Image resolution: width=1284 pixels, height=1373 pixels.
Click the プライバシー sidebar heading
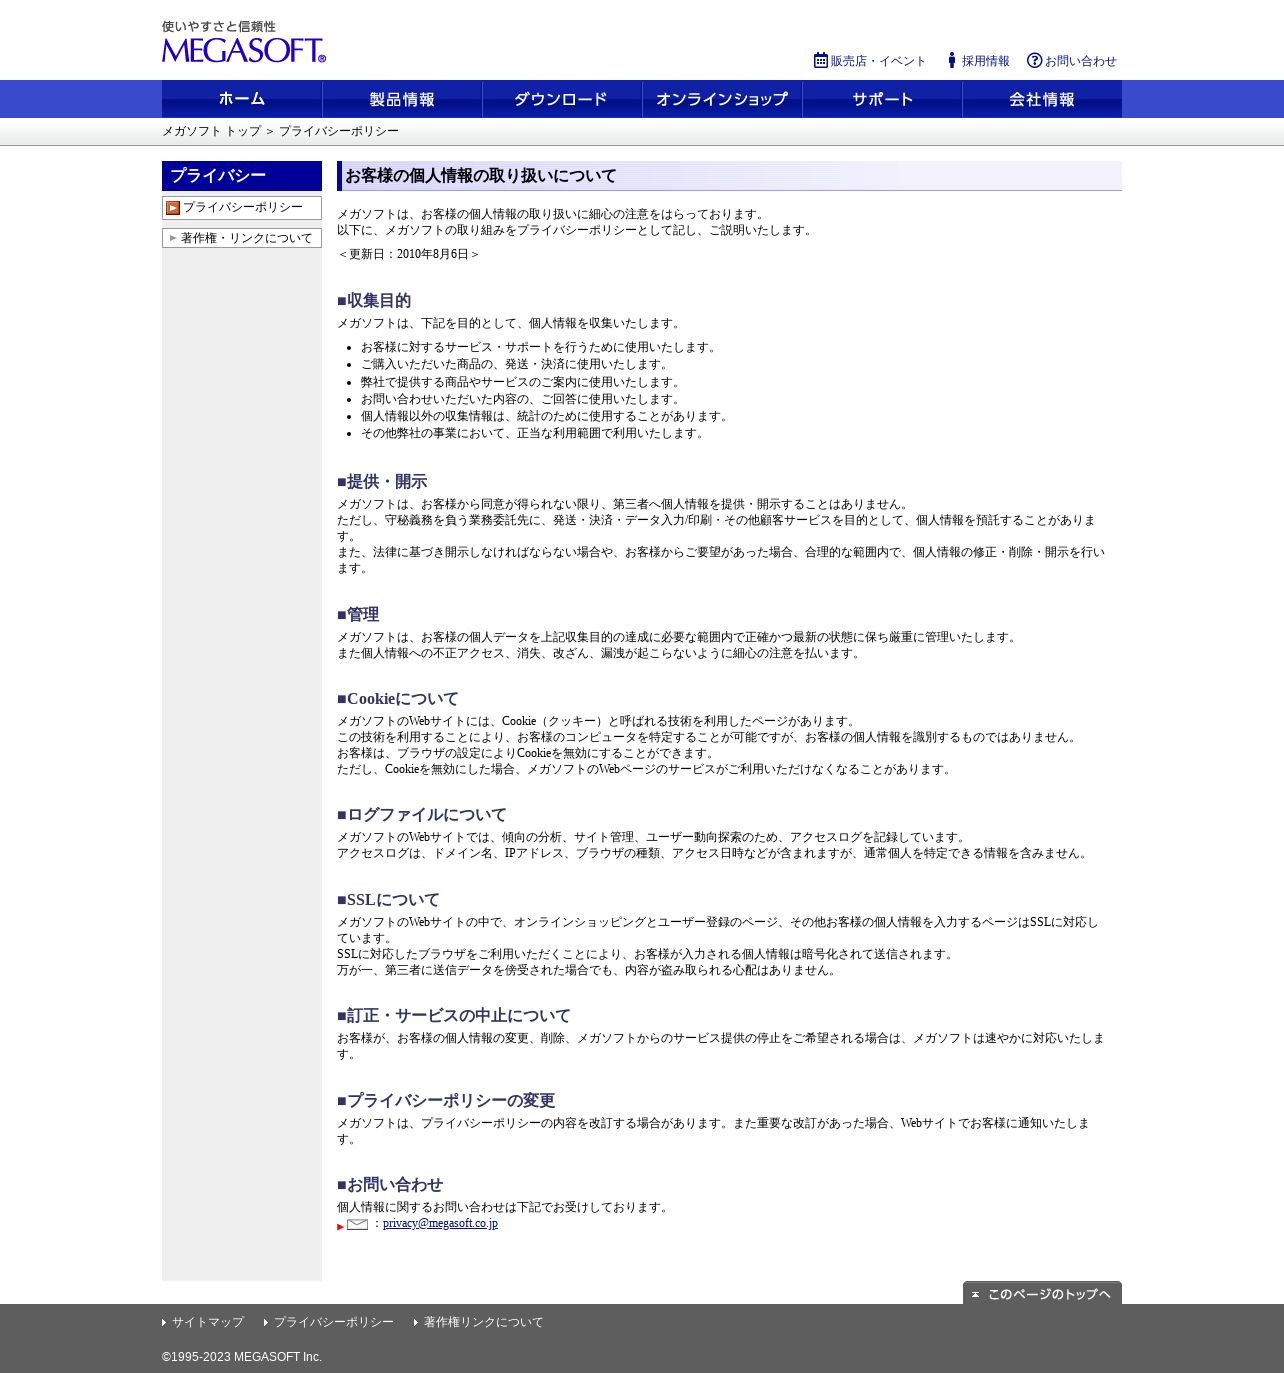click(x=242, y=176)
